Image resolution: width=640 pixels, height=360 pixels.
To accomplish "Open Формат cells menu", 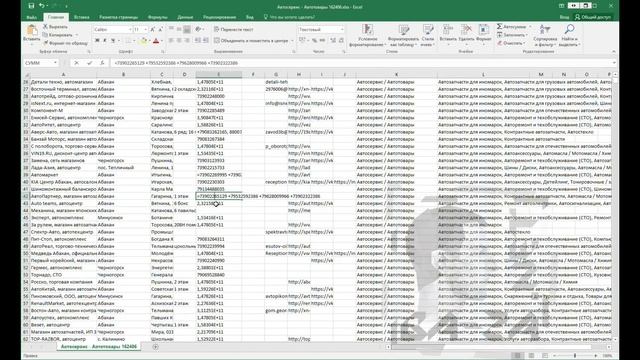I will click(484, 35).
